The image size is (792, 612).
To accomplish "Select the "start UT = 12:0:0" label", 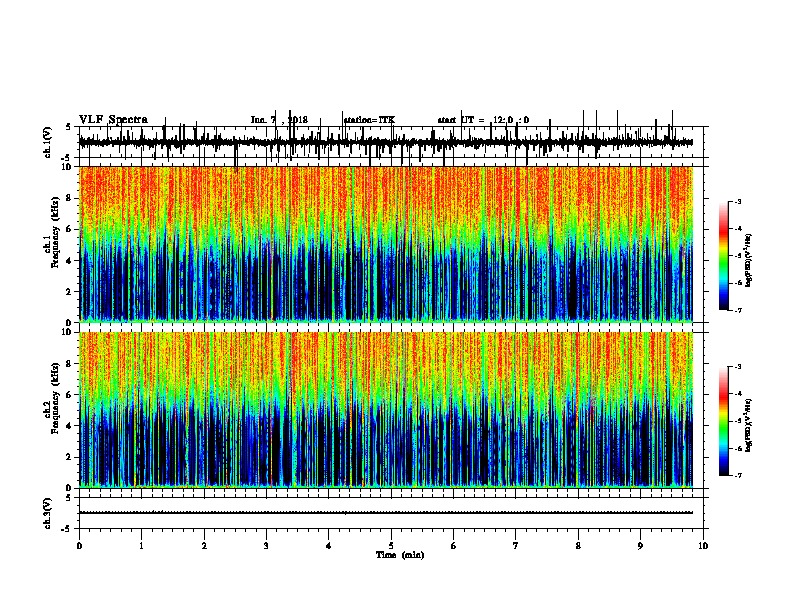I will click(483, 120).
